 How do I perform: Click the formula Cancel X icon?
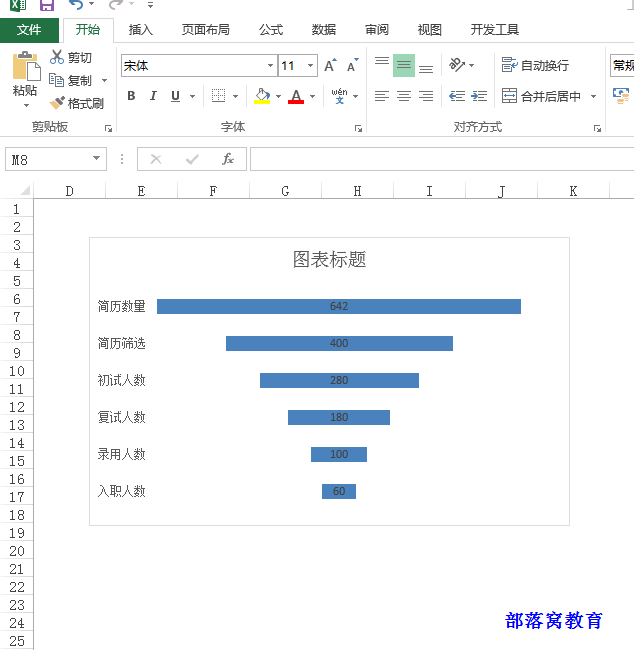click(156, 159)
